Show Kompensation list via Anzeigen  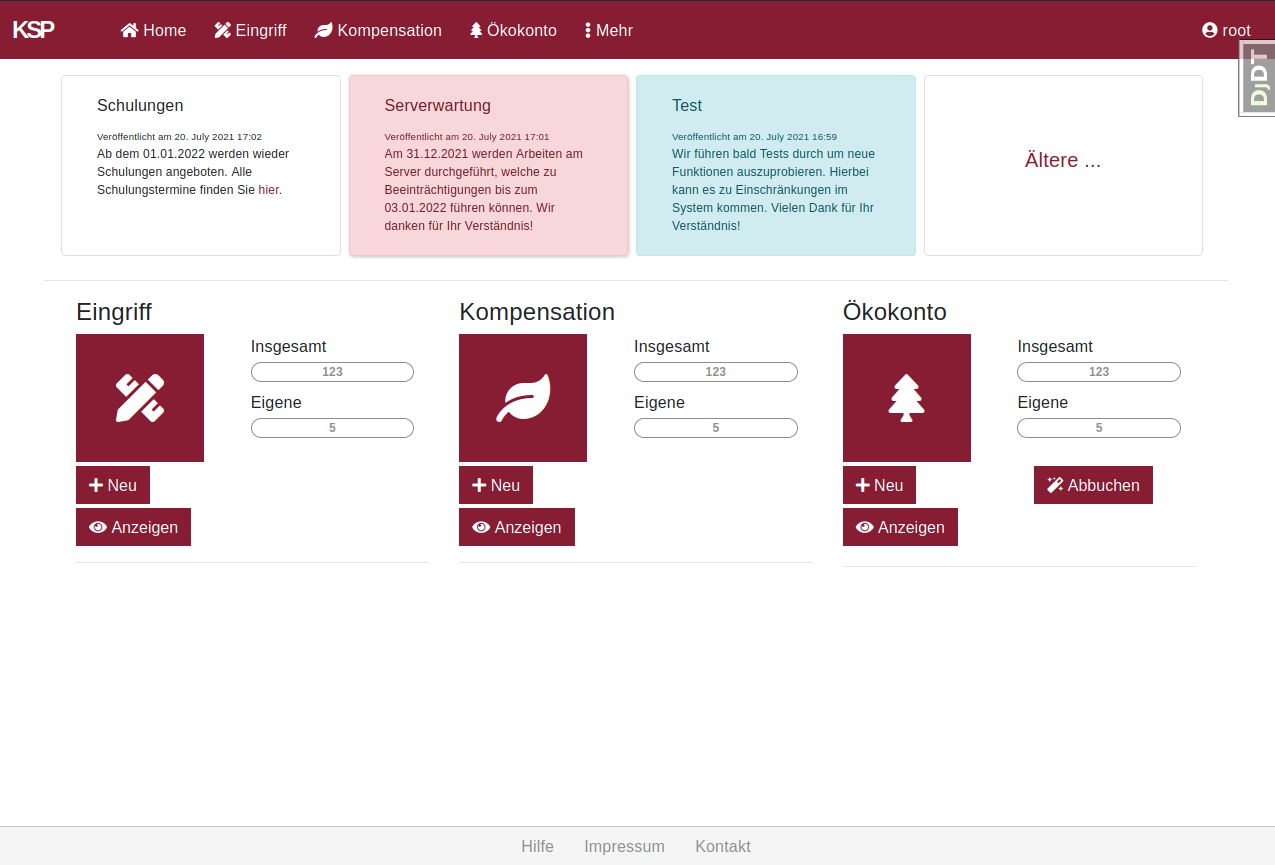pyautogui.click(x=517, y=527)
